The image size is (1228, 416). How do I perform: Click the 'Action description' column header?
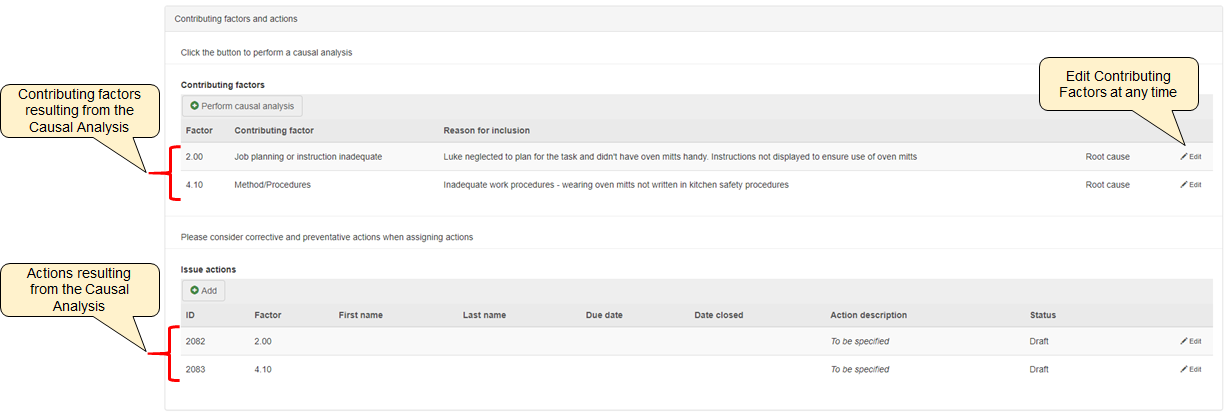868,315
